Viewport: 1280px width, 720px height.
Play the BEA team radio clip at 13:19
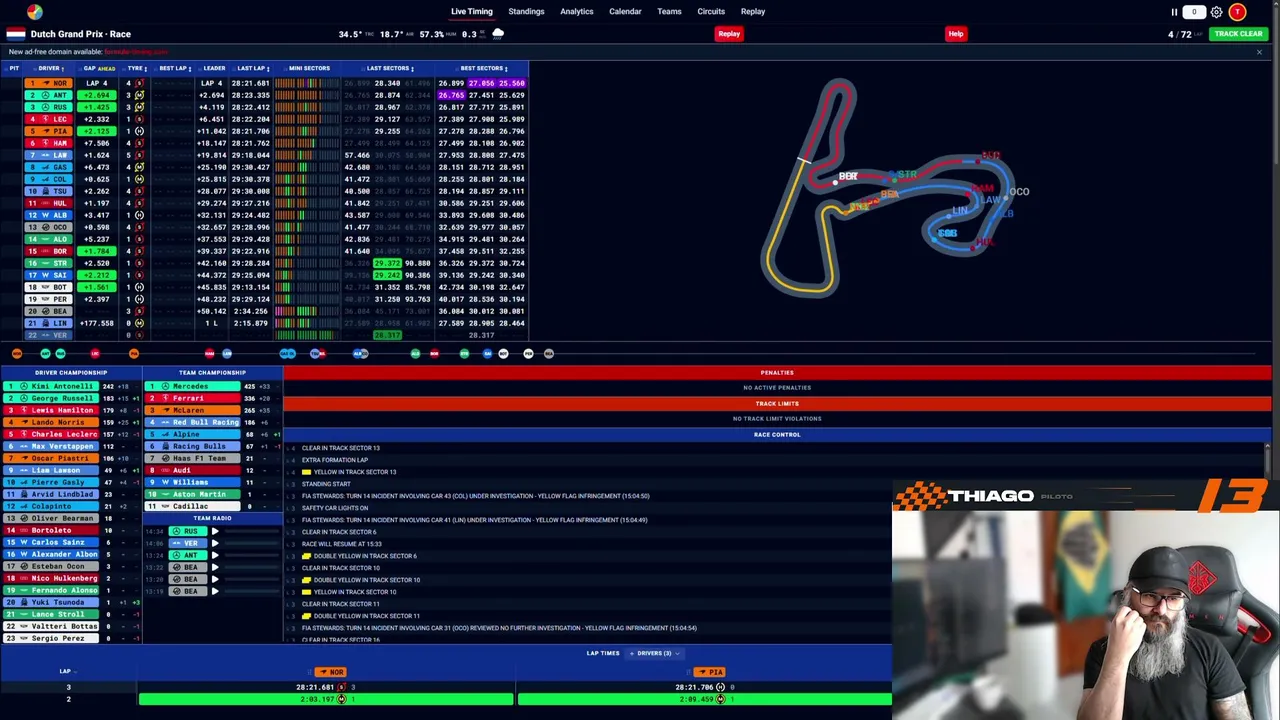[x=215, y=591]
